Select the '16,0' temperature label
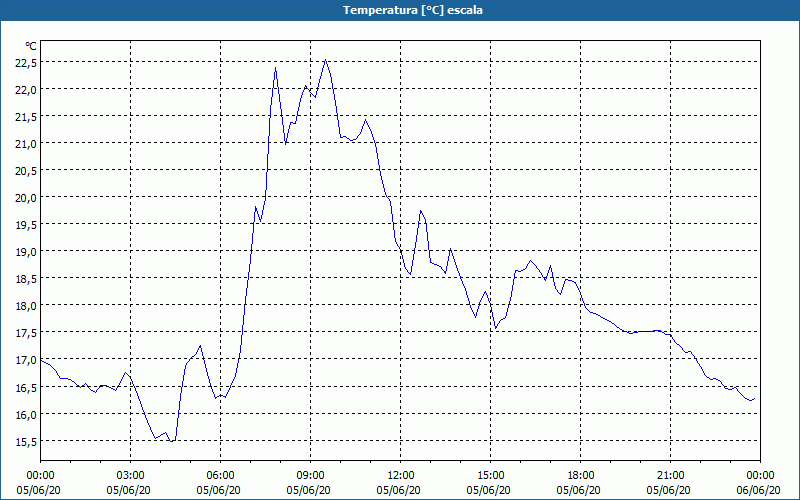 point(26,414)
